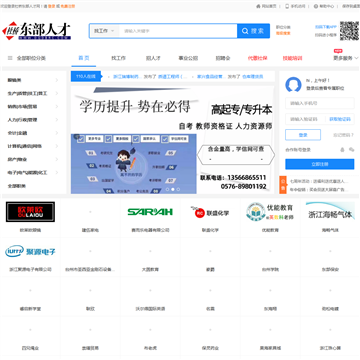Click the red new badge above 更多服务
The height and width of the screenshot is (360, 360).
[338, 51]
